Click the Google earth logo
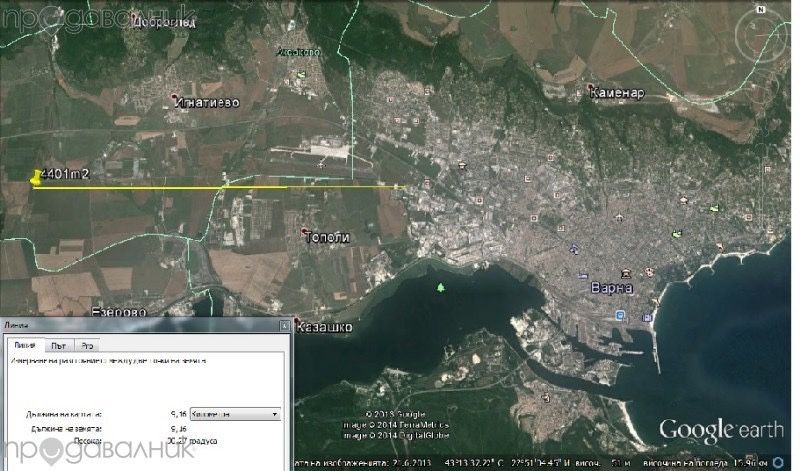The height and width of the screenshot is (471, 800). pos(721,431)
